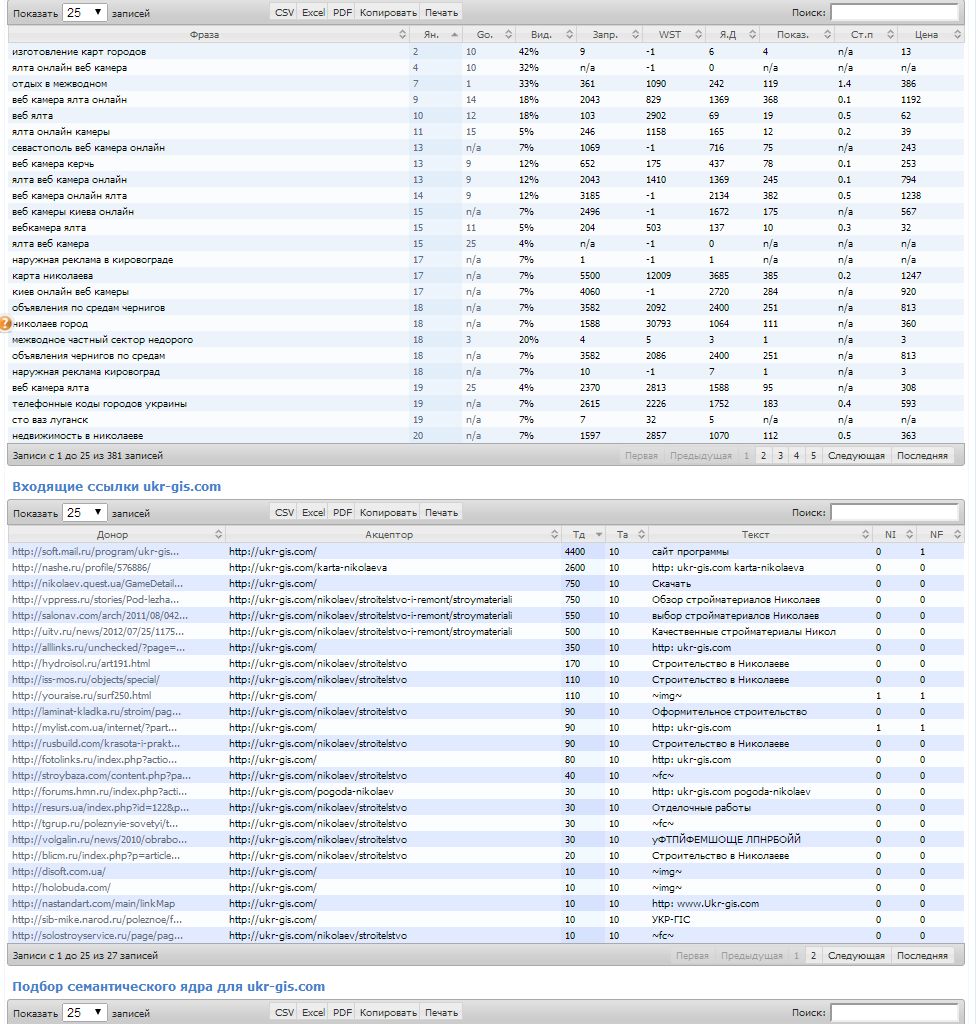Click PDF button in the incoming links table
The image size is (976, 1024).
pos(342,512)
